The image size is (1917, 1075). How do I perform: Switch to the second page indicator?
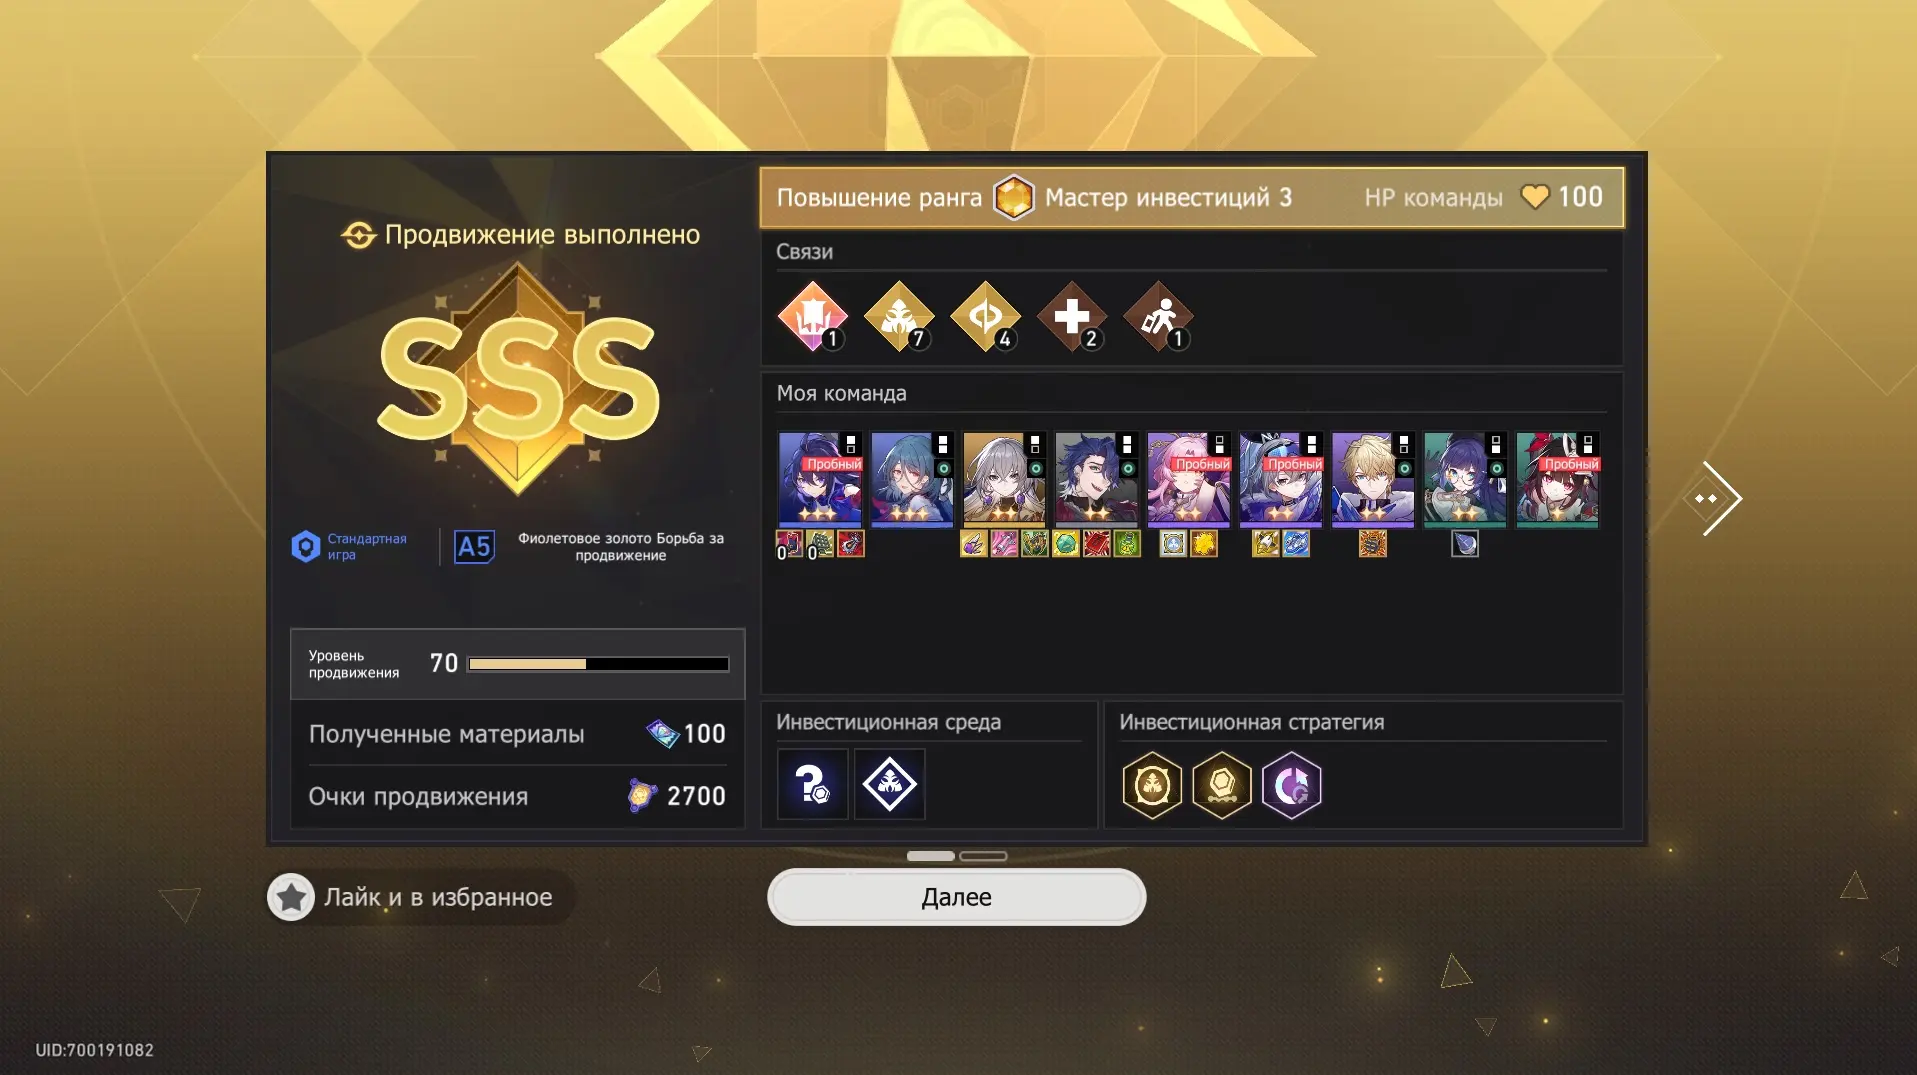(x=983, y=856)
